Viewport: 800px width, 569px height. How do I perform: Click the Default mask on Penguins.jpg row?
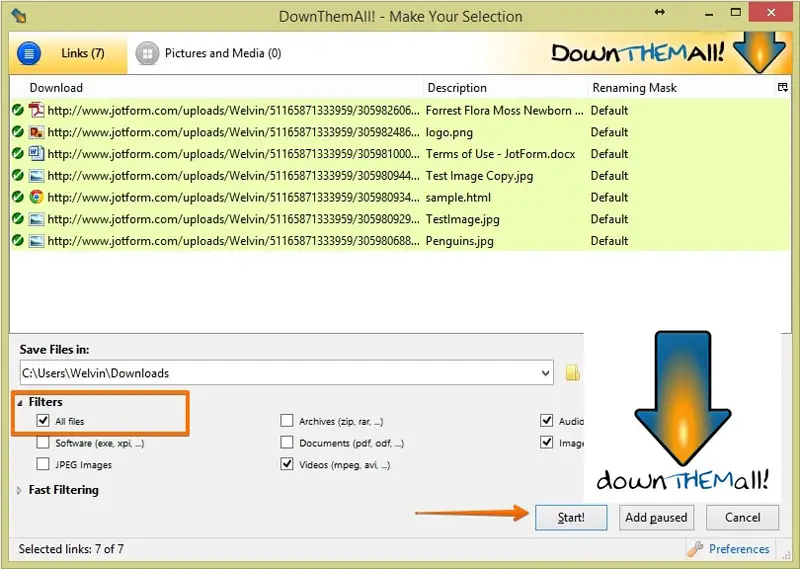coord(609,241)
